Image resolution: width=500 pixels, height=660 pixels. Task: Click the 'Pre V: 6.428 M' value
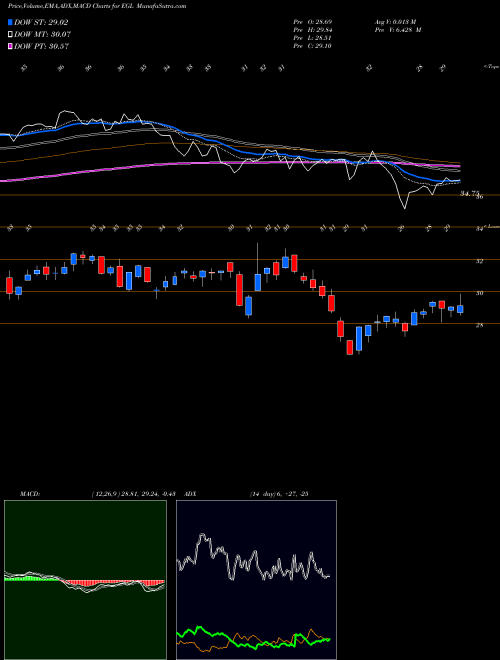(x=397, y=30)
